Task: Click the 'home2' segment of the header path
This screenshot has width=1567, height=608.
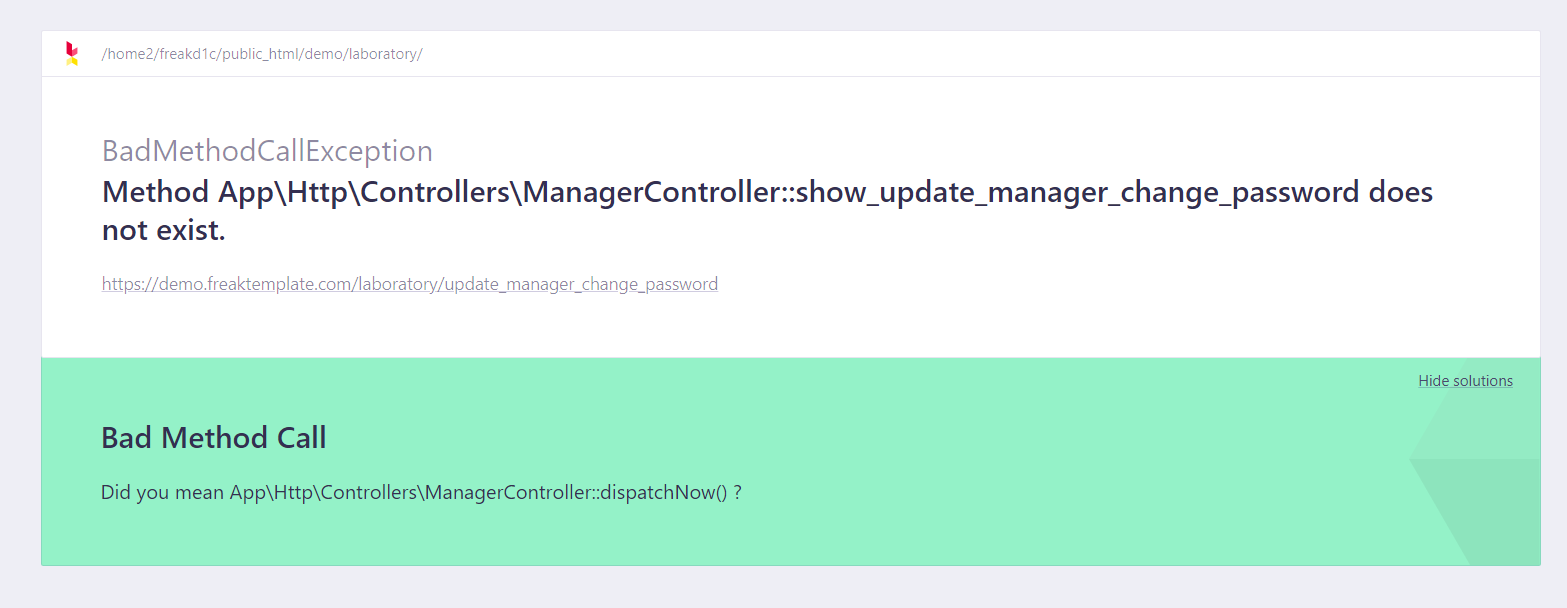Action: (x=129, y=54)
